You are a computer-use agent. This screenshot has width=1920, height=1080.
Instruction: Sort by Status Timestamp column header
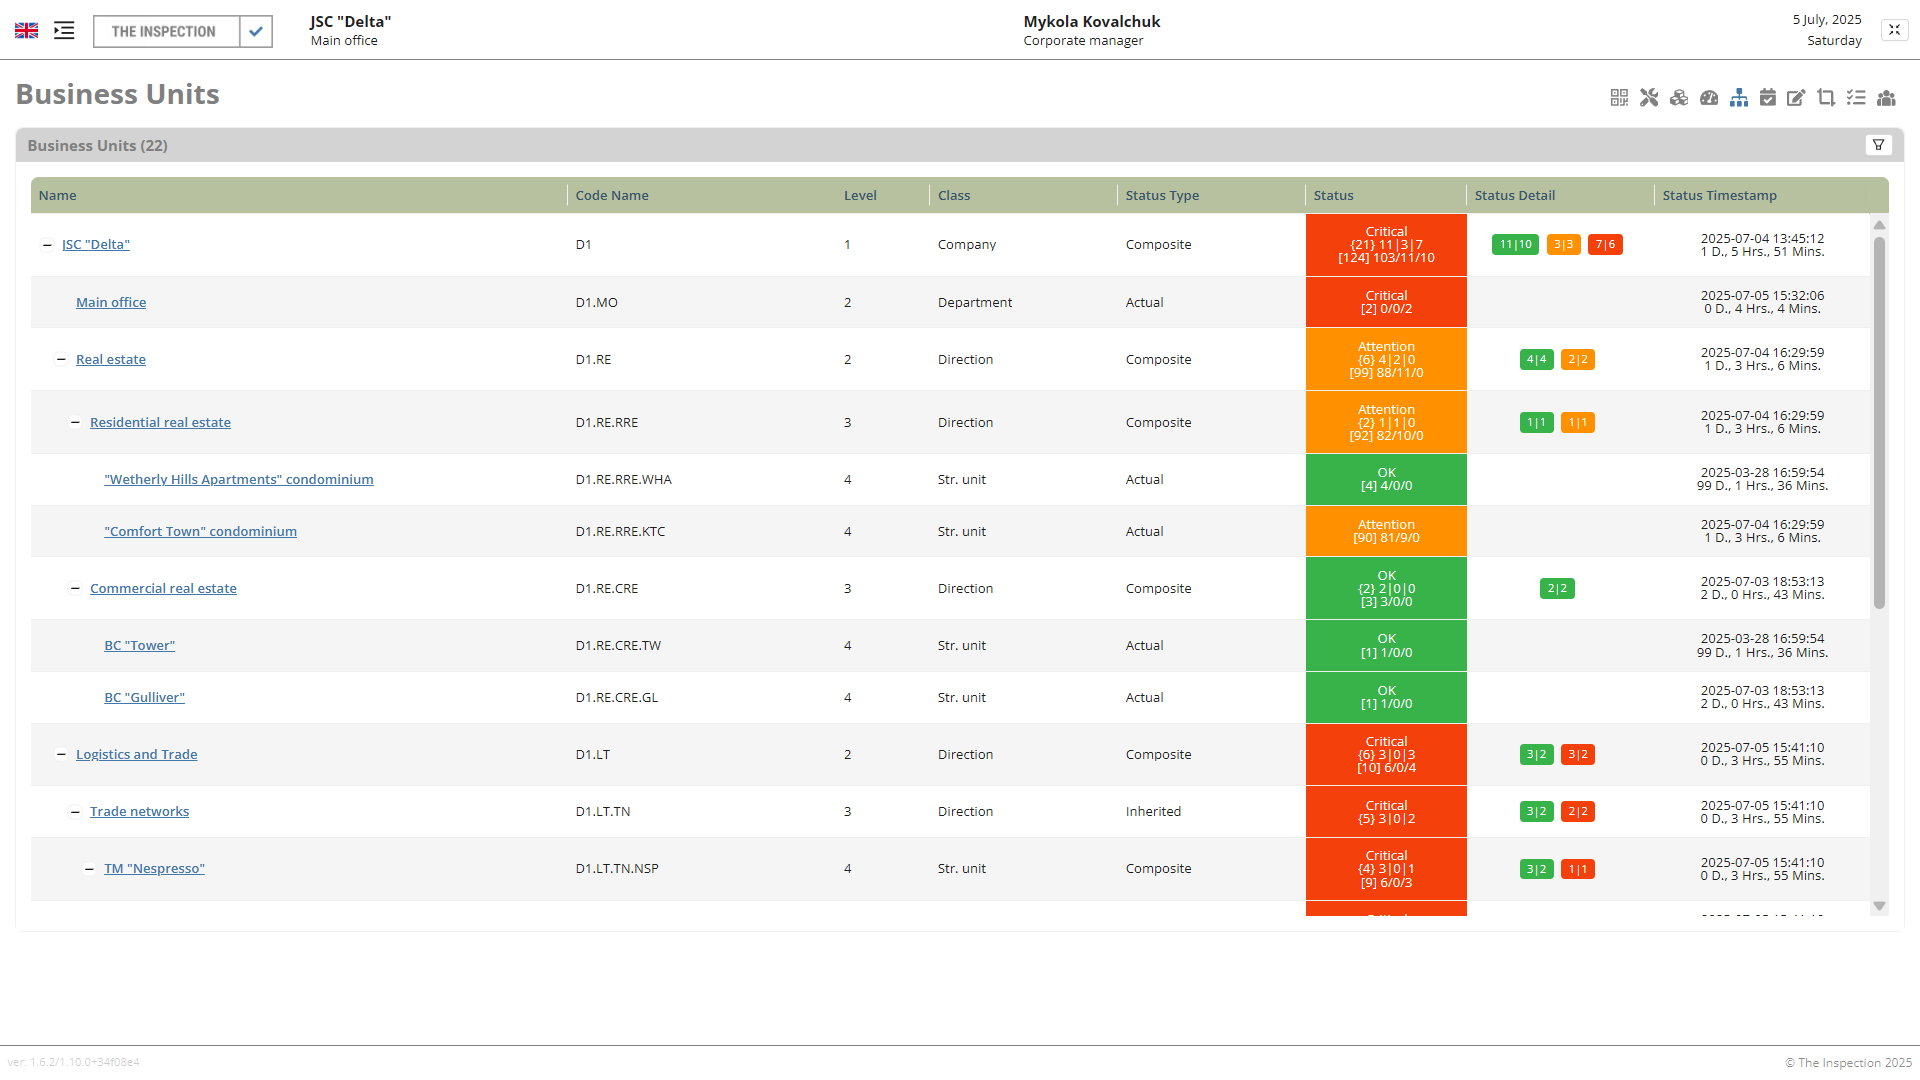(1719, 195)
